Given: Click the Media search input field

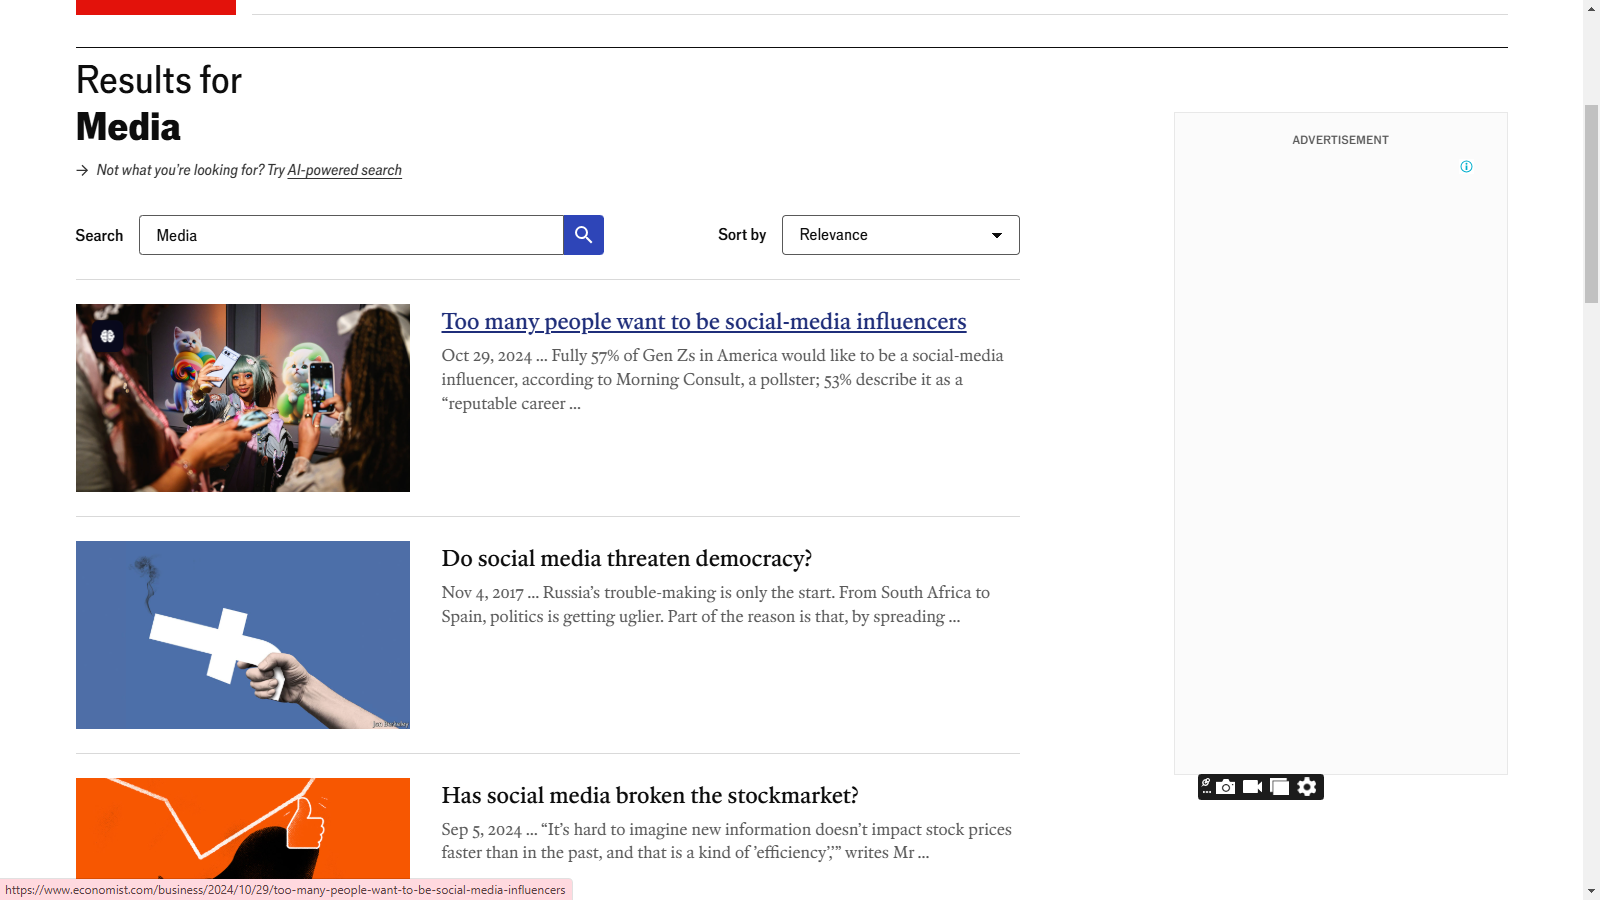Looking at the screenshot, I should [x=350, y=235].
